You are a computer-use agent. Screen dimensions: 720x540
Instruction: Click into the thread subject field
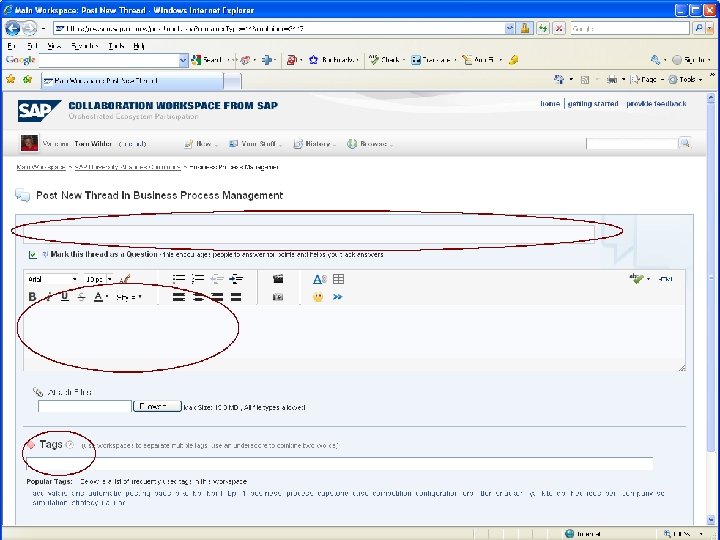308,233
